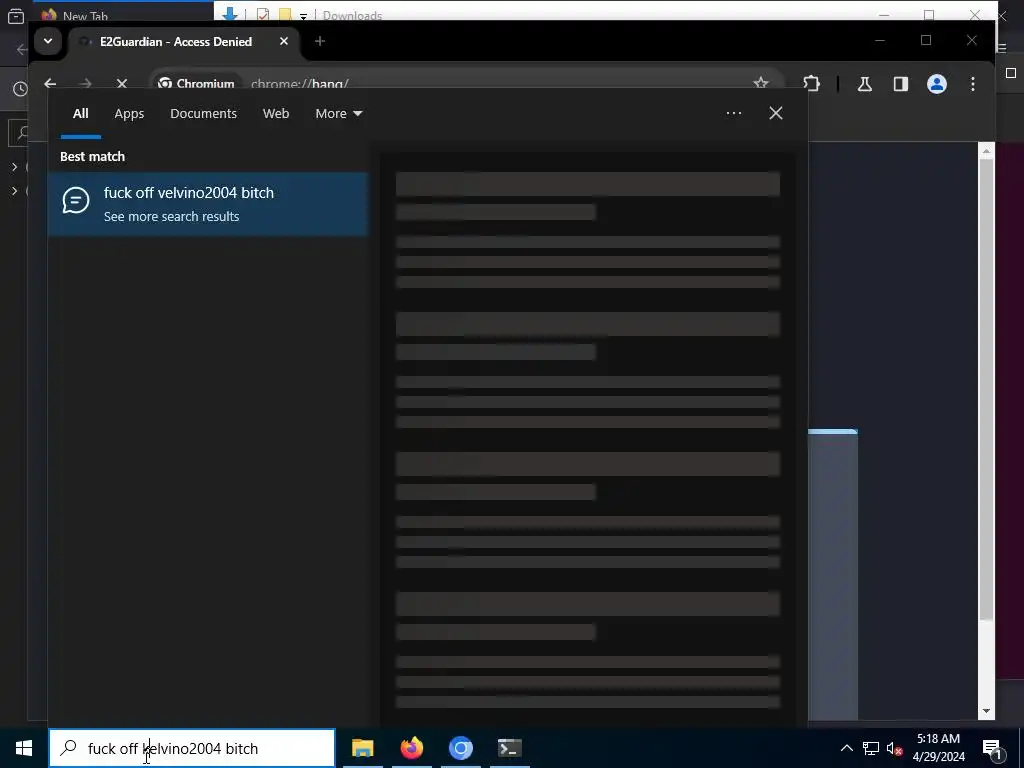This screenshot has height=768, width=1024.
Task: Open the Firefox hamburger menu
Action: point(1002,48)
